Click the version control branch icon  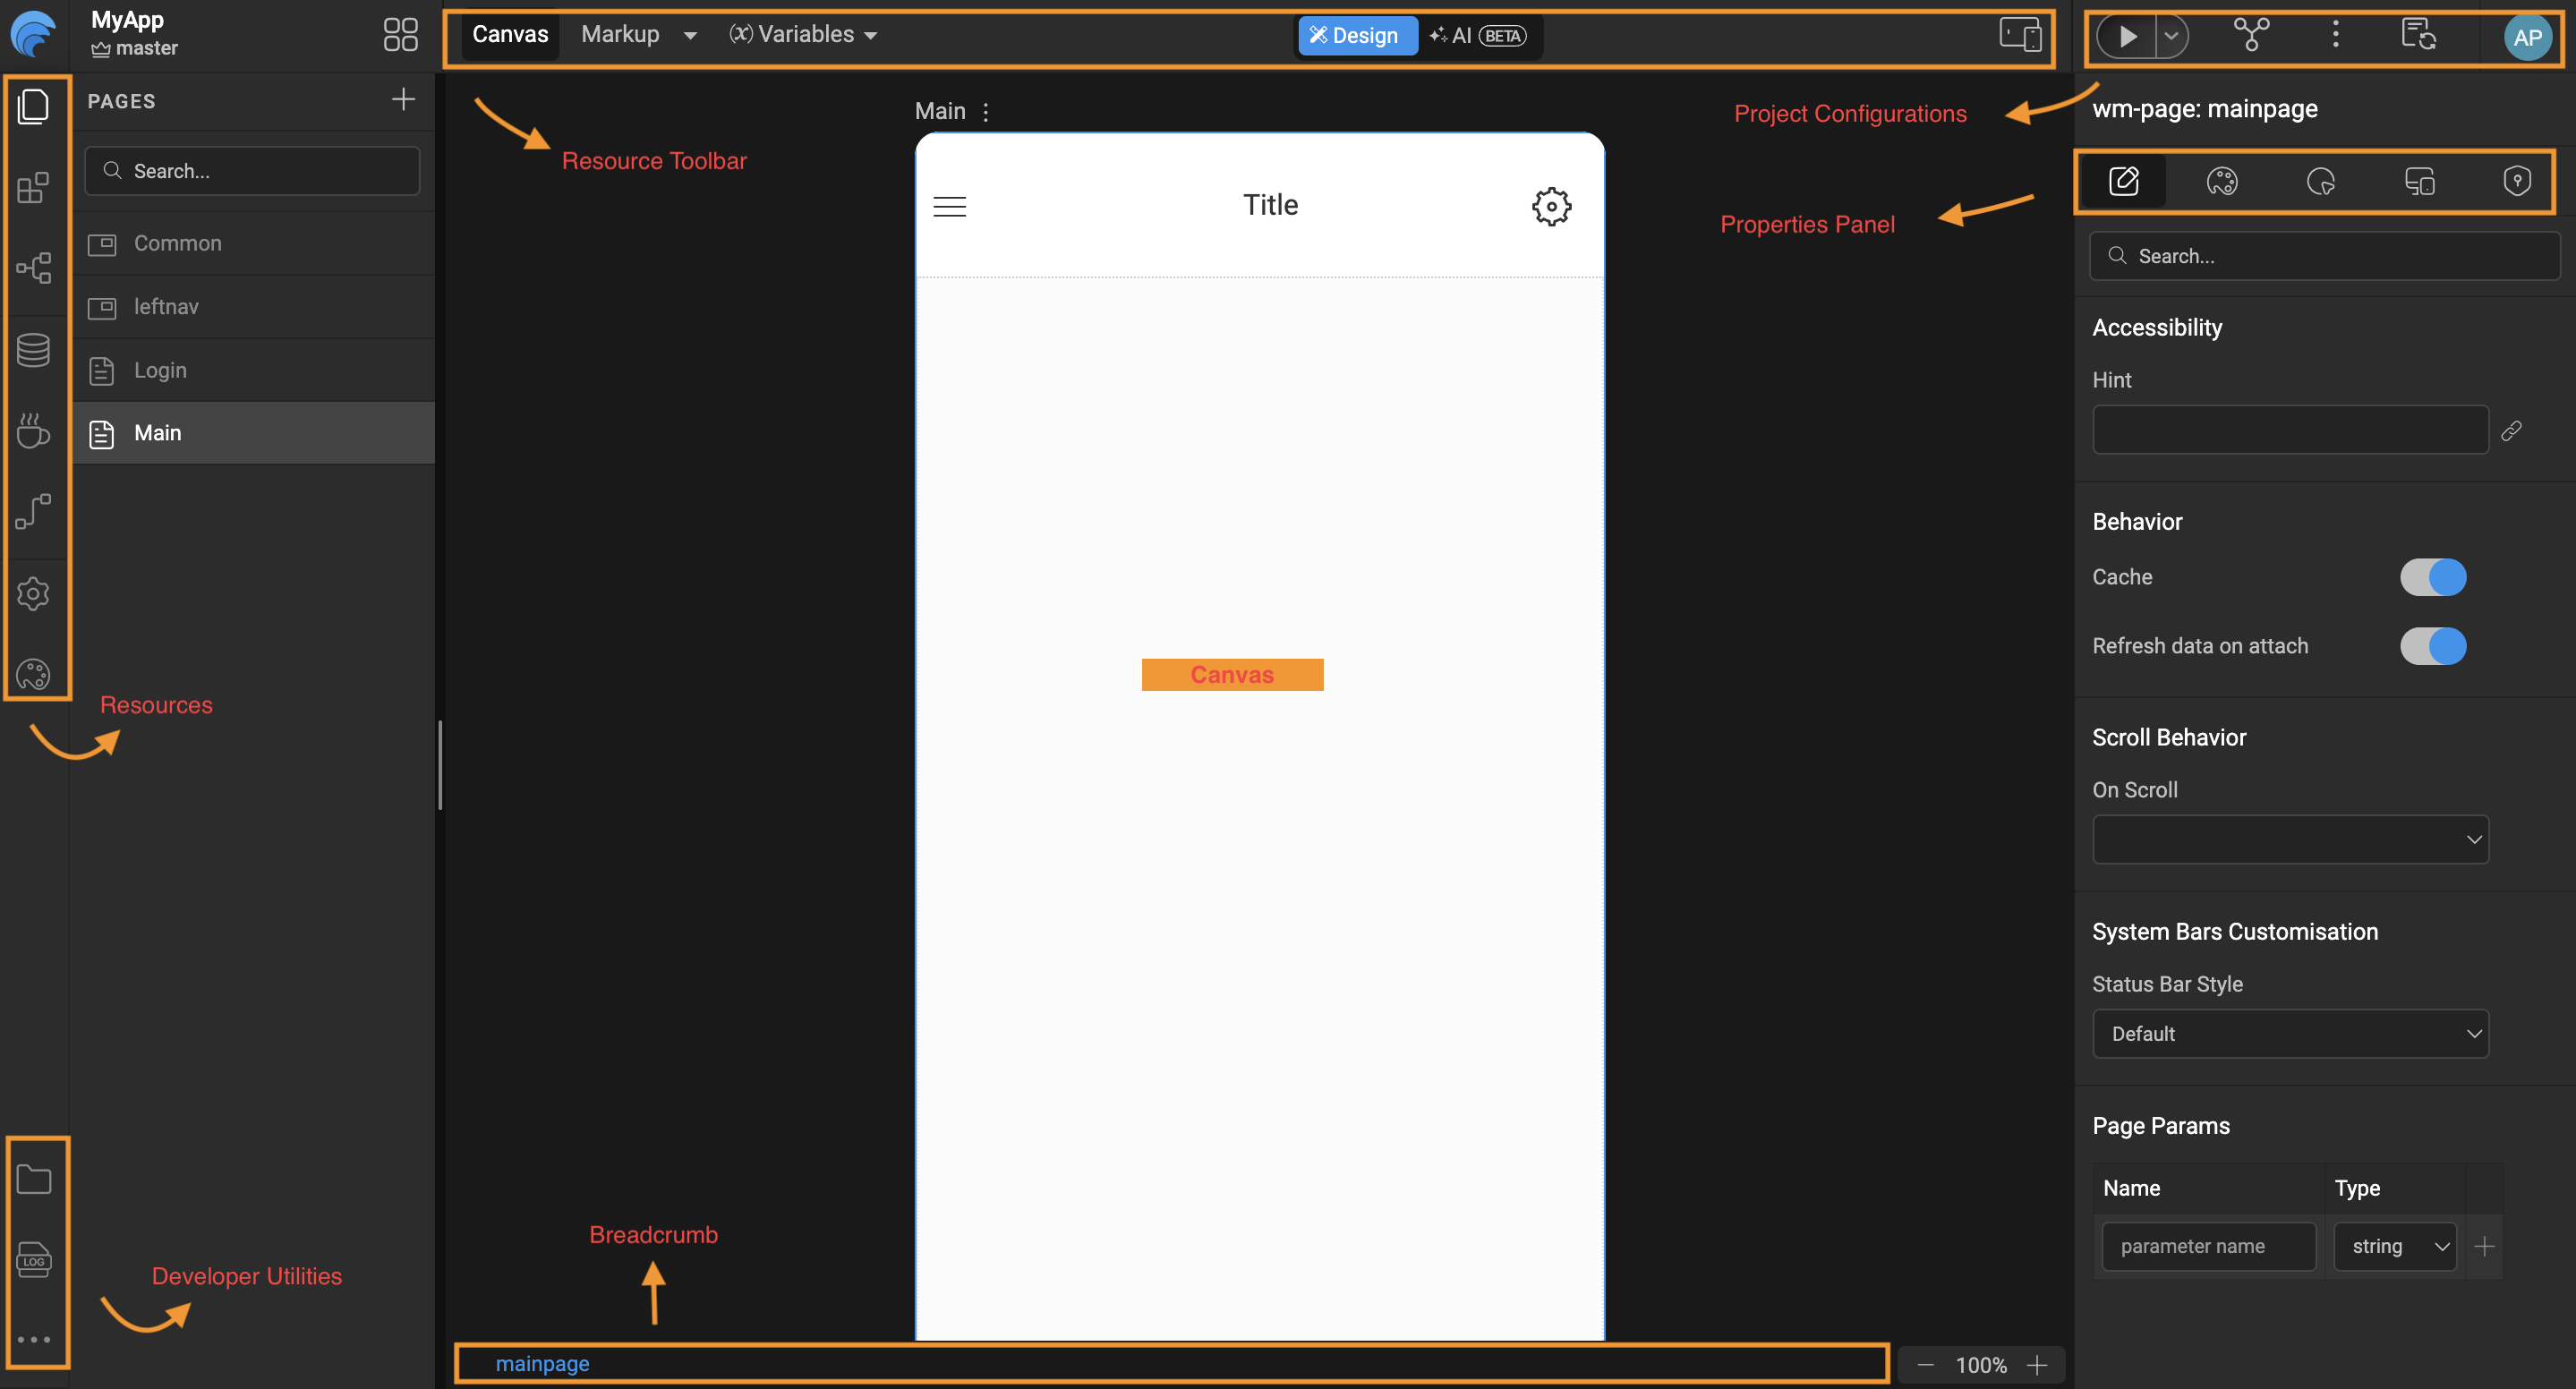point(2251,35)
